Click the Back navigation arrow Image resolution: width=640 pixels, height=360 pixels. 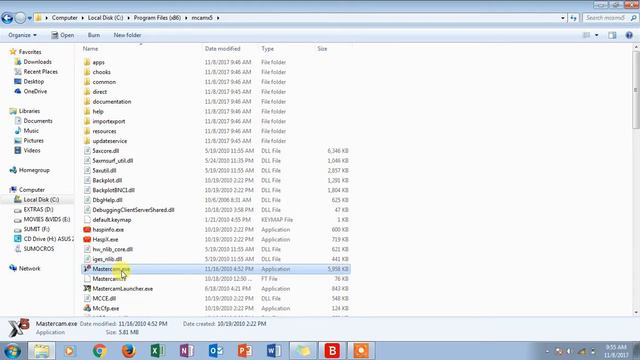pos(7,18)
